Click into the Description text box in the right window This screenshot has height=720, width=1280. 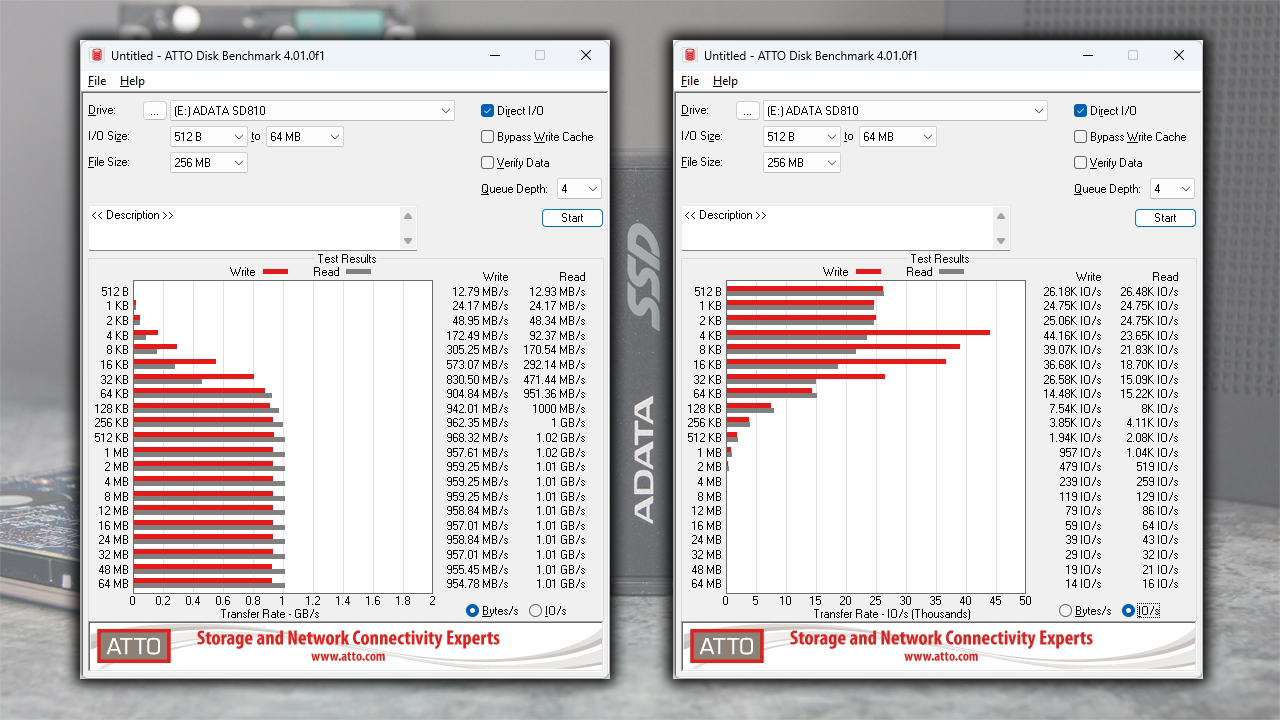838,228
